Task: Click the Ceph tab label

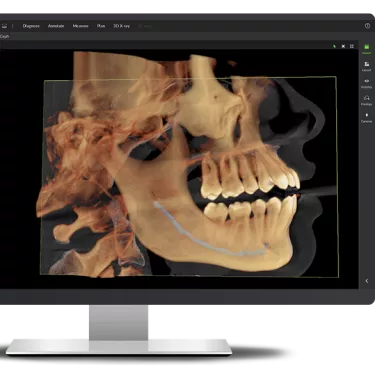Action: pos(4,36)
